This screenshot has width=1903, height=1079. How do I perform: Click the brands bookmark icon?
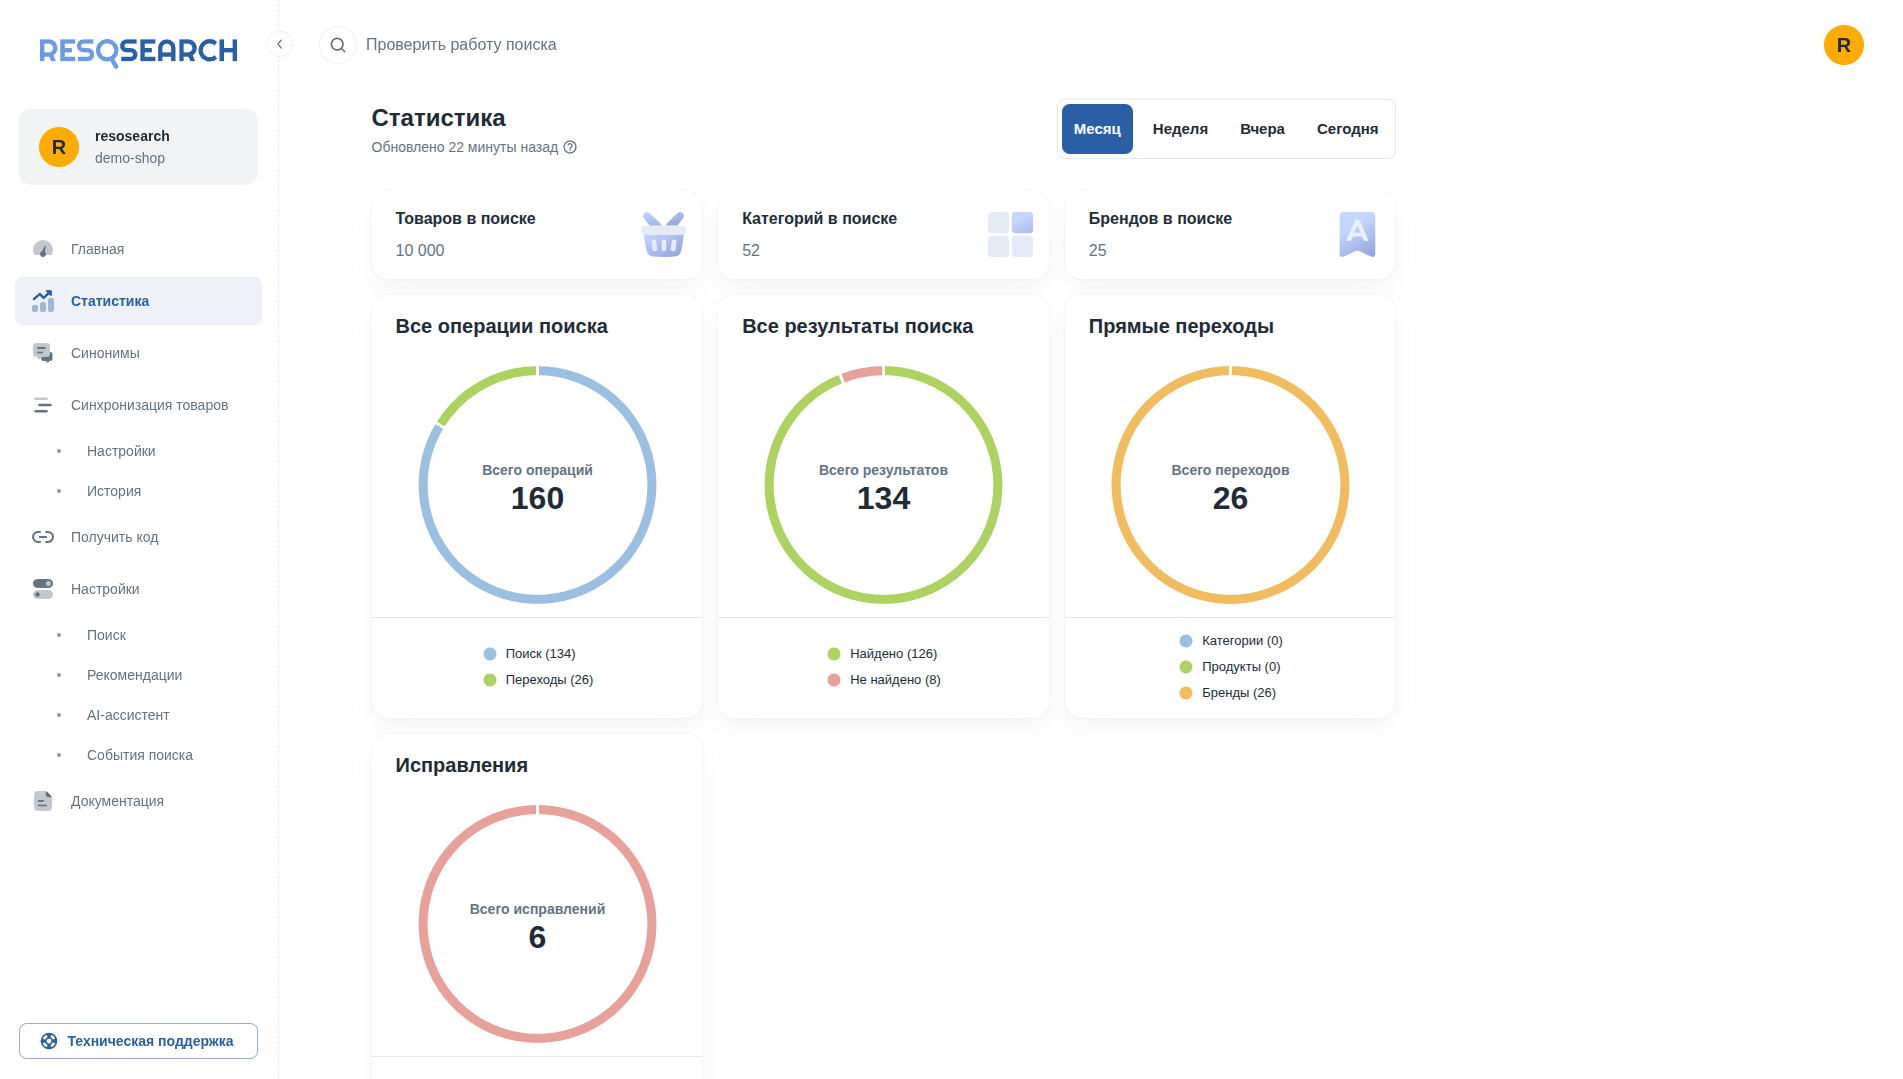(x=1357, y=234)
